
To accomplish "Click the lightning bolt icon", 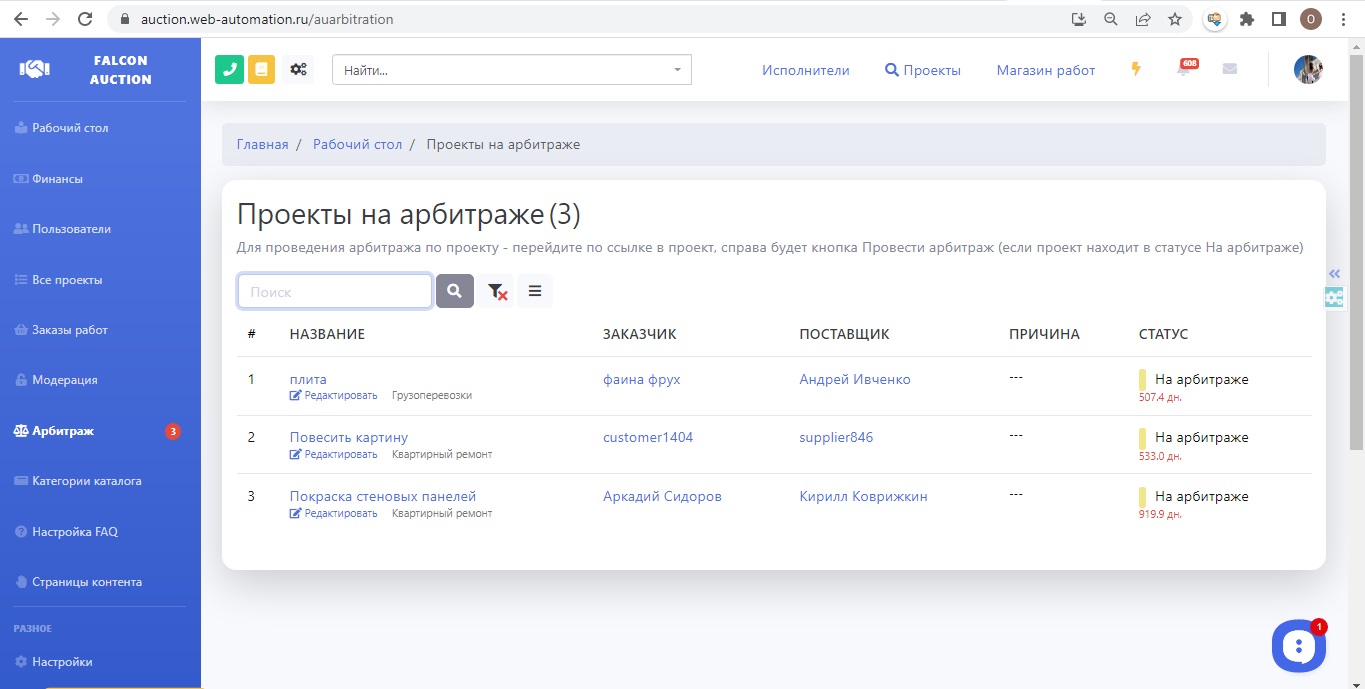I will [x=1135, y=69].
